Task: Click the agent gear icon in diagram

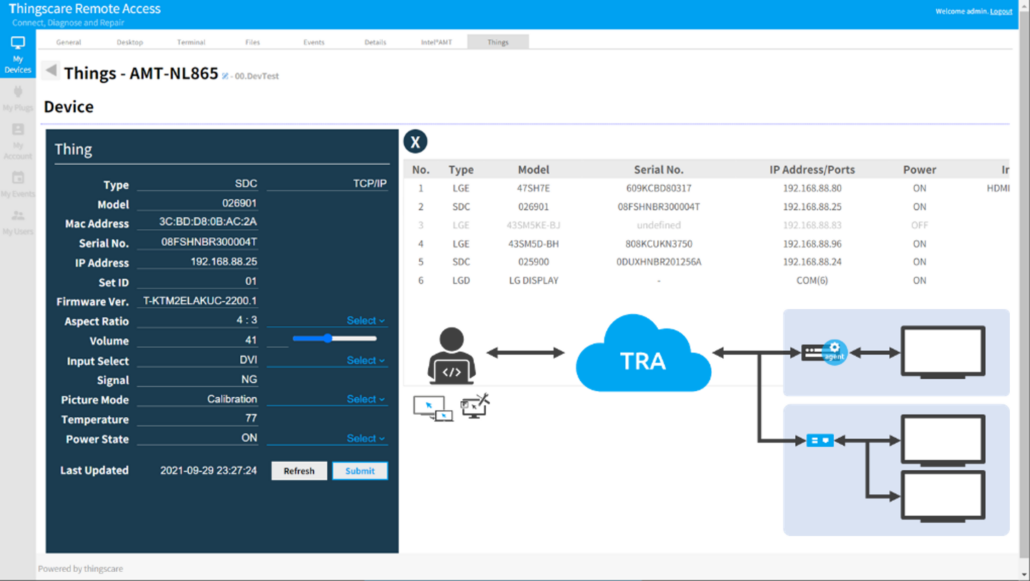Action: pos(834,352)
